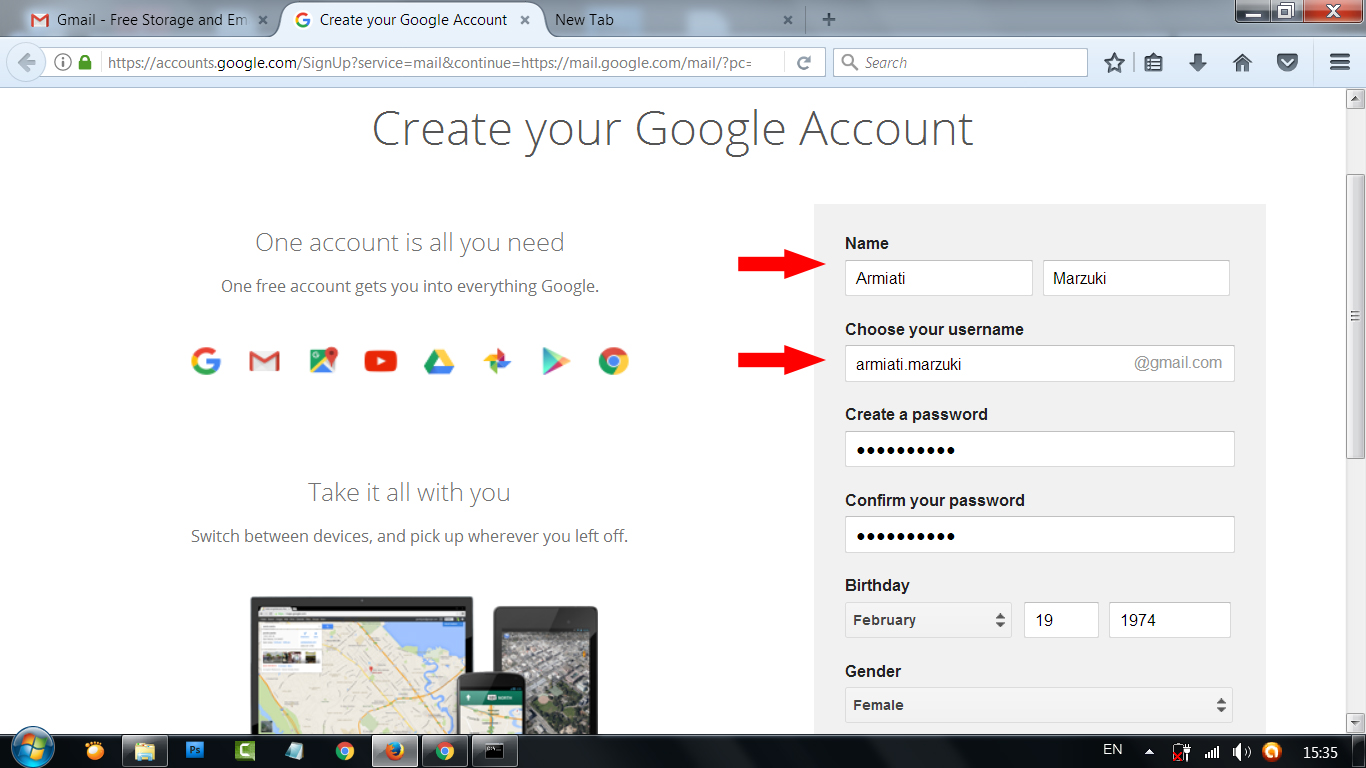Open the downloads arrow icon
This screenshot has height=768, width=1366.
(x=1198, y=62)
